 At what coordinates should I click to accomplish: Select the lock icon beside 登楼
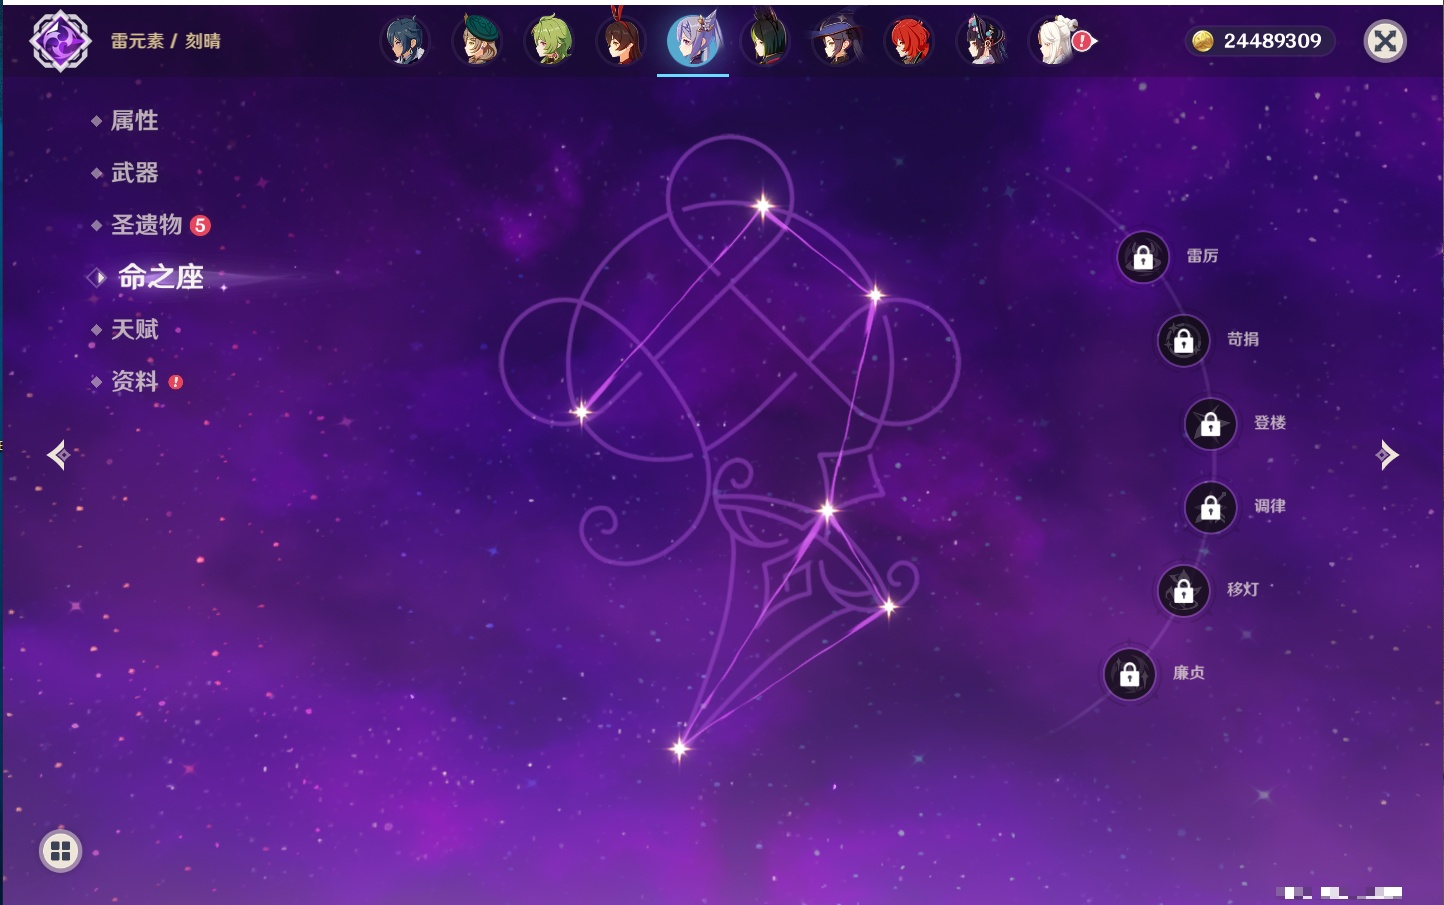click(1211, 424)
